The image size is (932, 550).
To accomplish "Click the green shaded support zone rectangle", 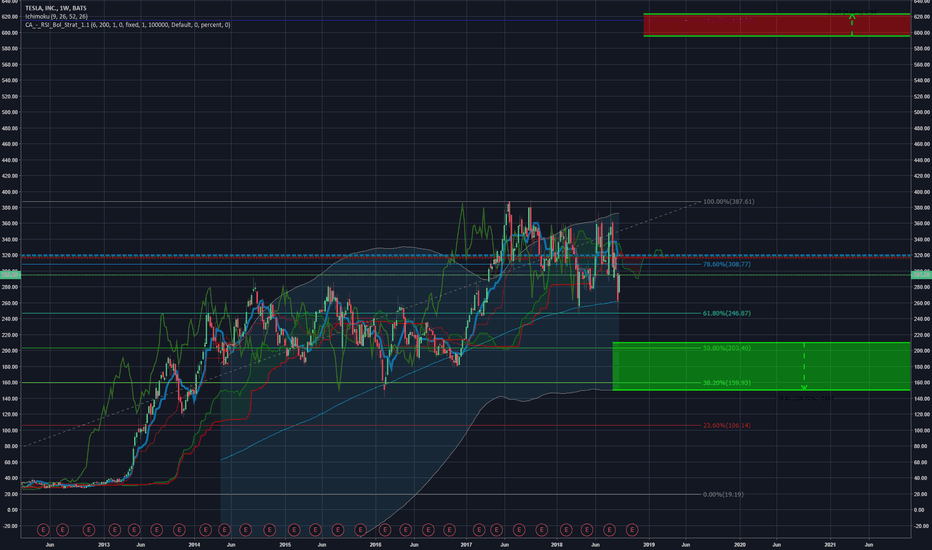I will click(x=761, y=366).
